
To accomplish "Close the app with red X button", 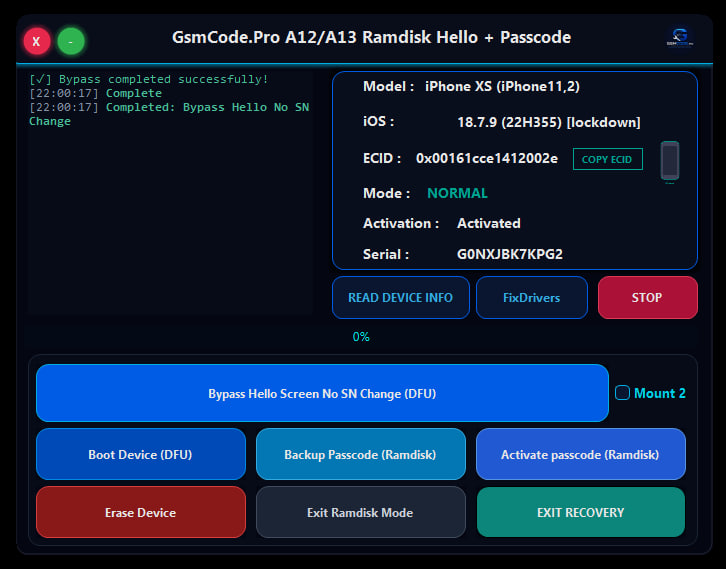I will click(x=37, y=42).
